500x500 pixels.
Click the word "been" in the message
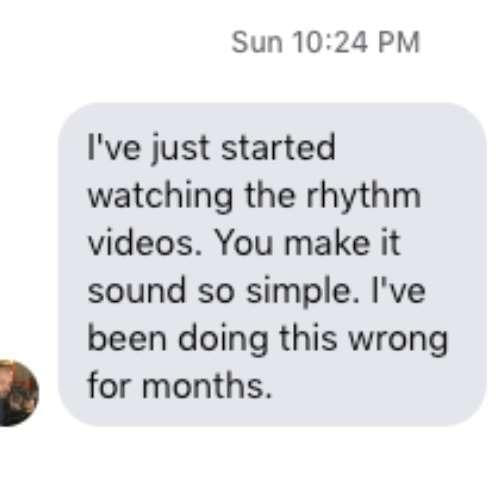coord(127,337)
